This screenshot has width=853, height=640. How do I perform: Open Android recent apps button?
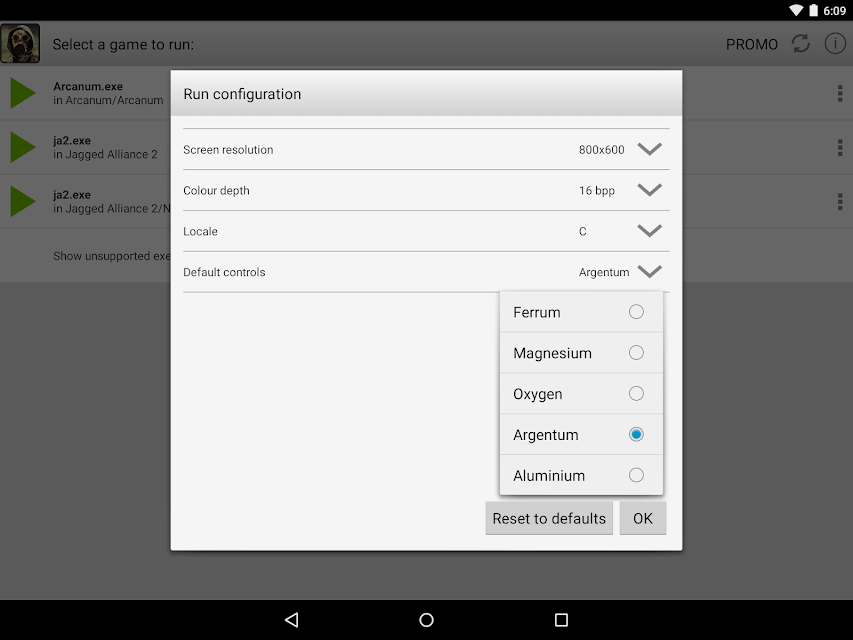(x=561, y=620)
